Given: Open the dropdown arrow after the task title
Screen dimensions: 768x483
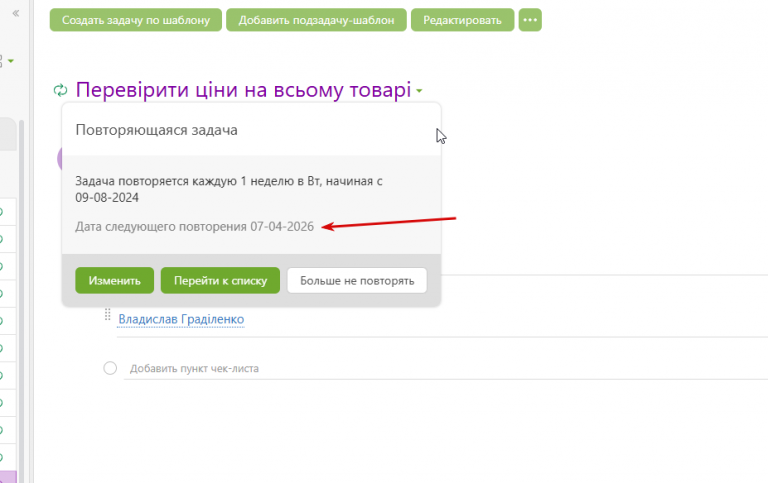Looking at the screenshot, I should pyautogui.click(x=419, y=91).
